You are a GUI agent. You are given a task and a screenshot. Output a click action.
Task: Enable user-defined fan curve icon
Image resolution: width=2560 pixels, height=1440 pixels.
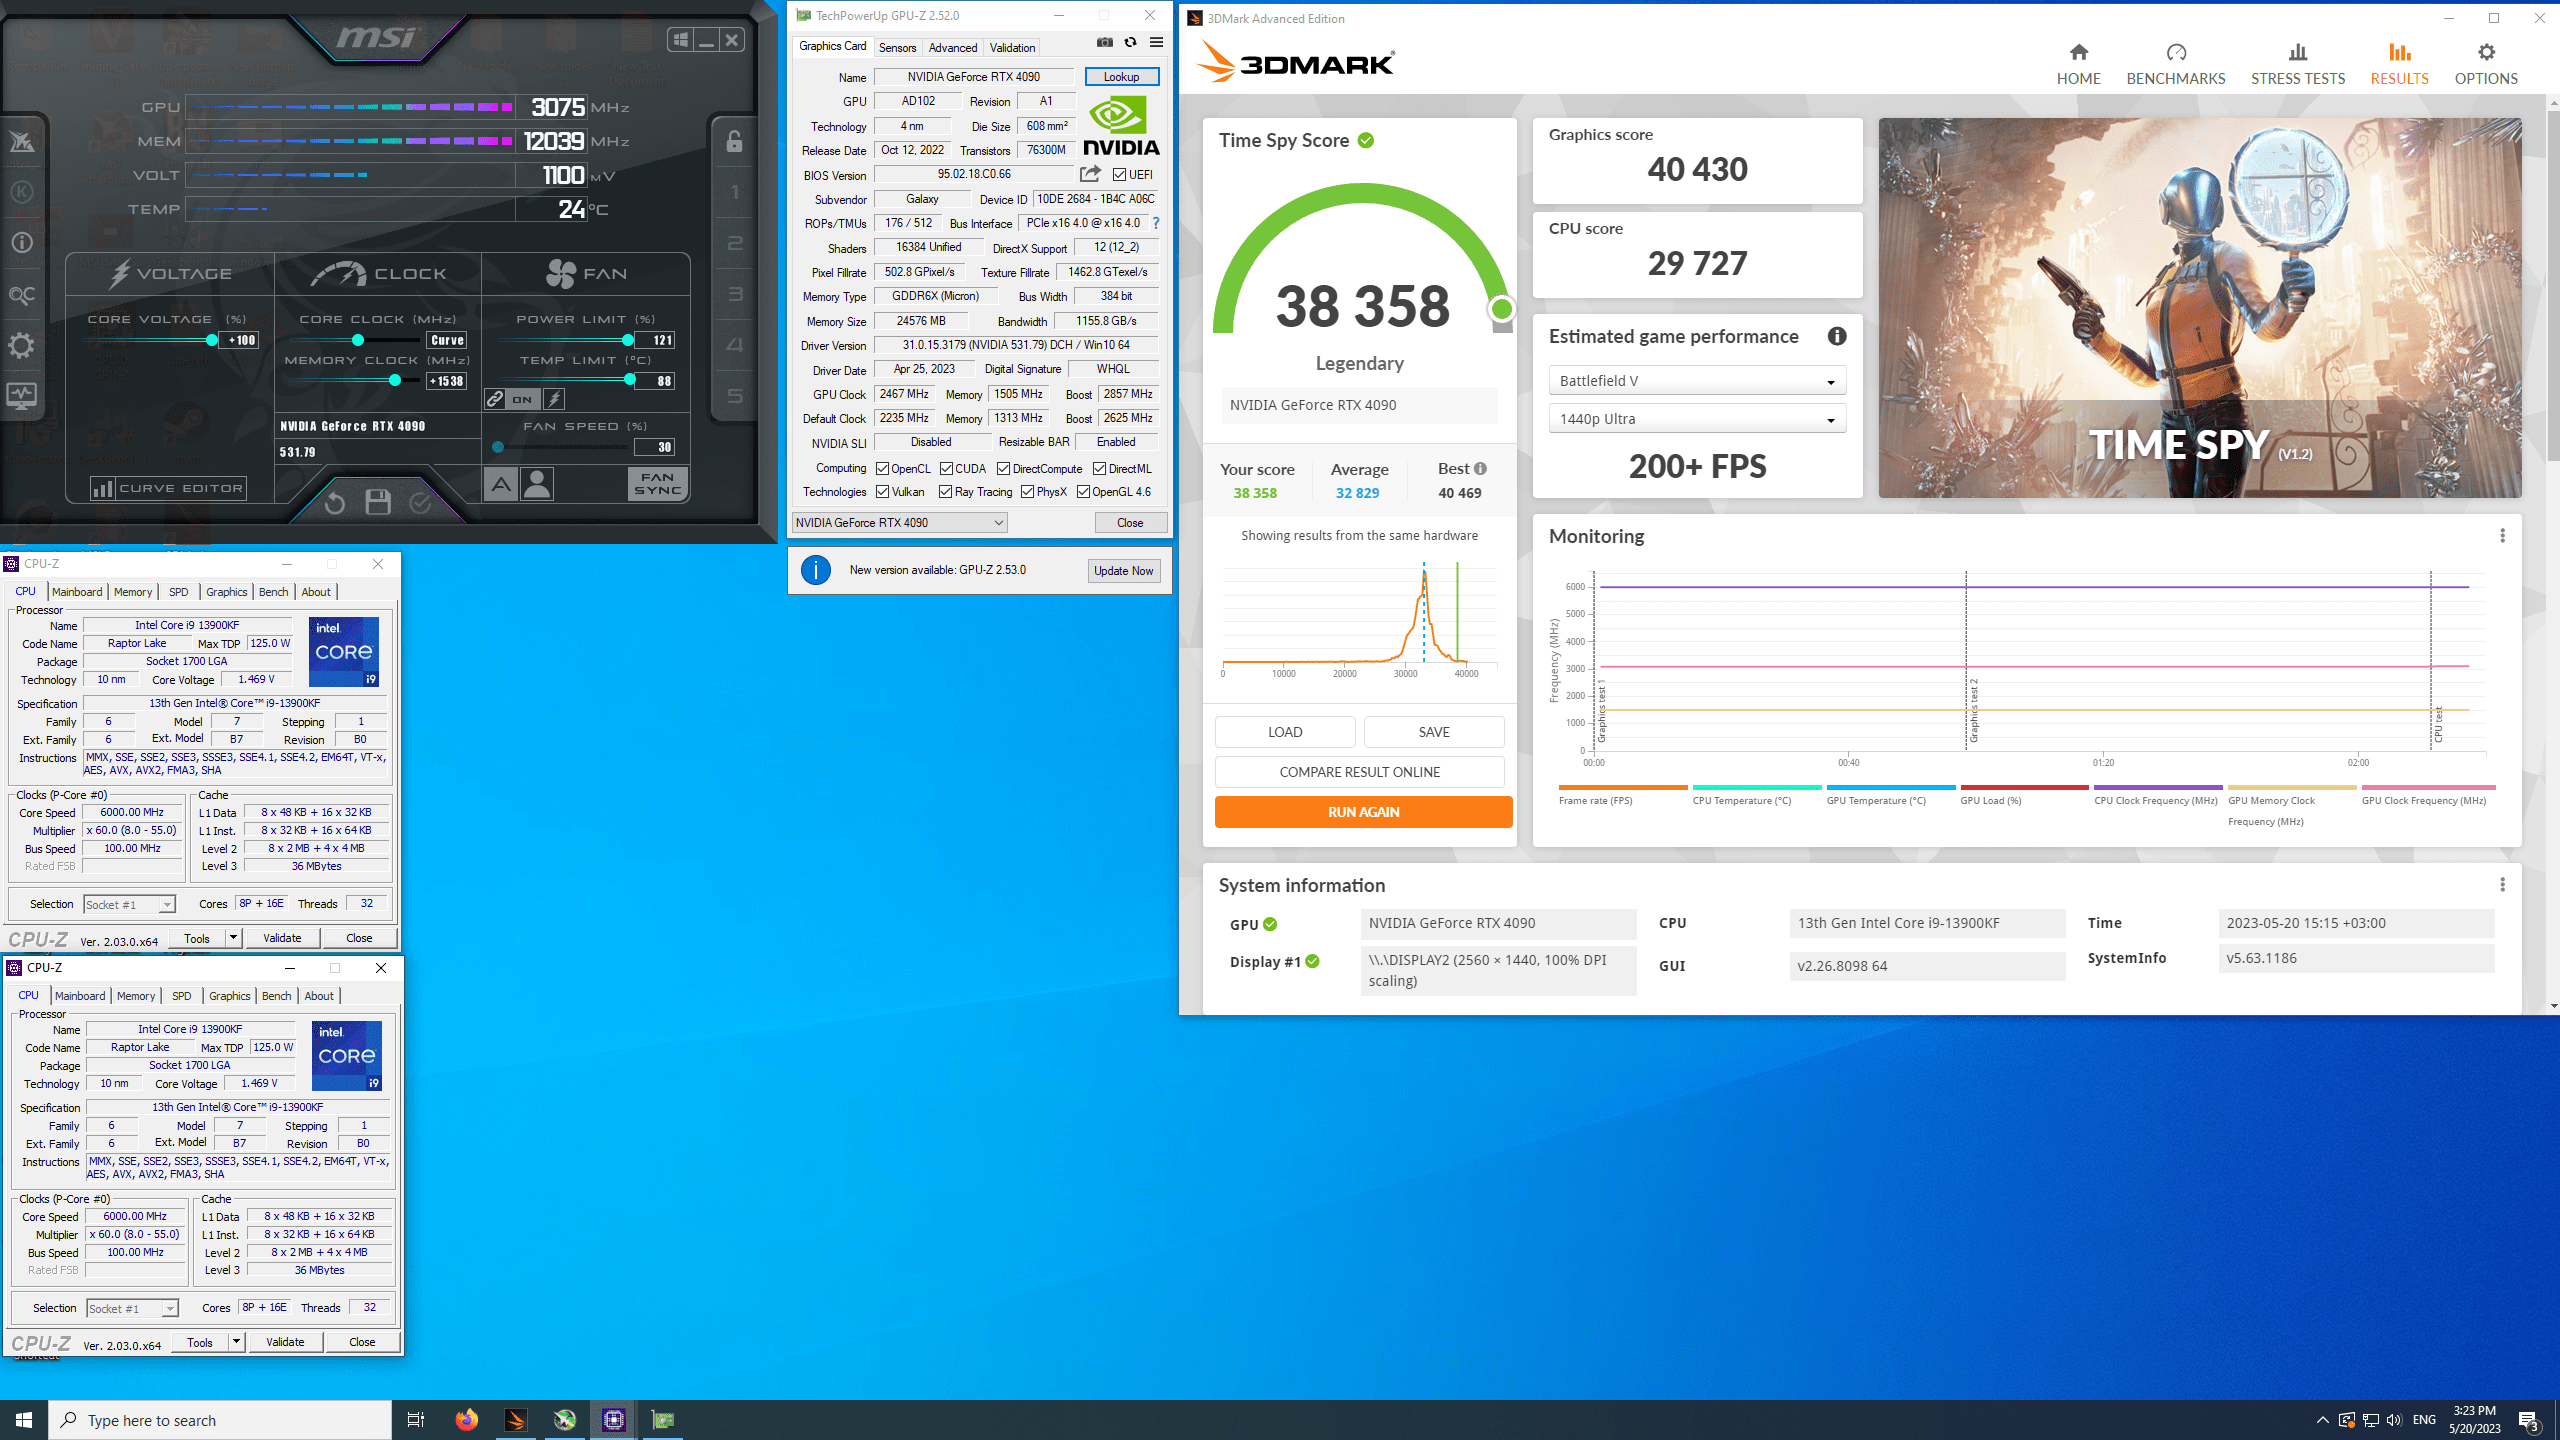pos(537,485)
